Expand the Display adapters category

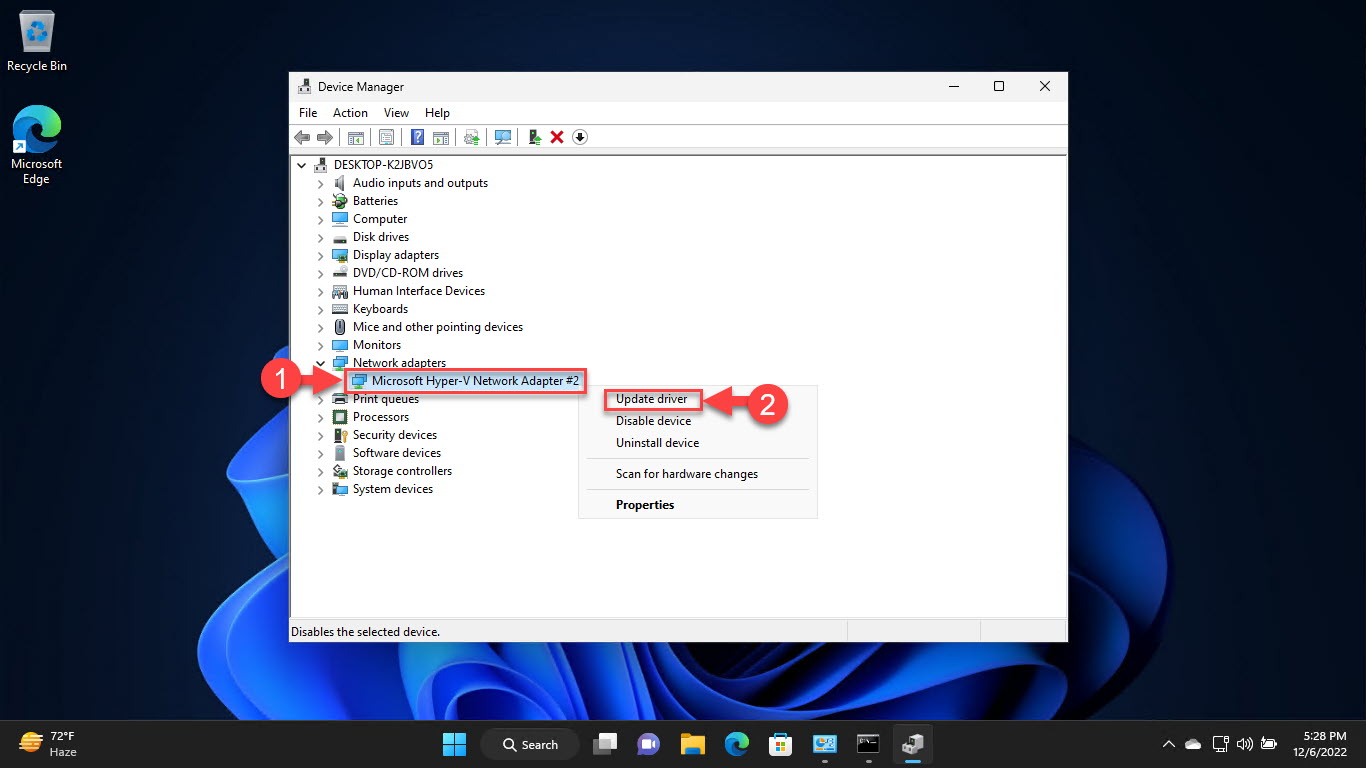[x=320, y=254]
